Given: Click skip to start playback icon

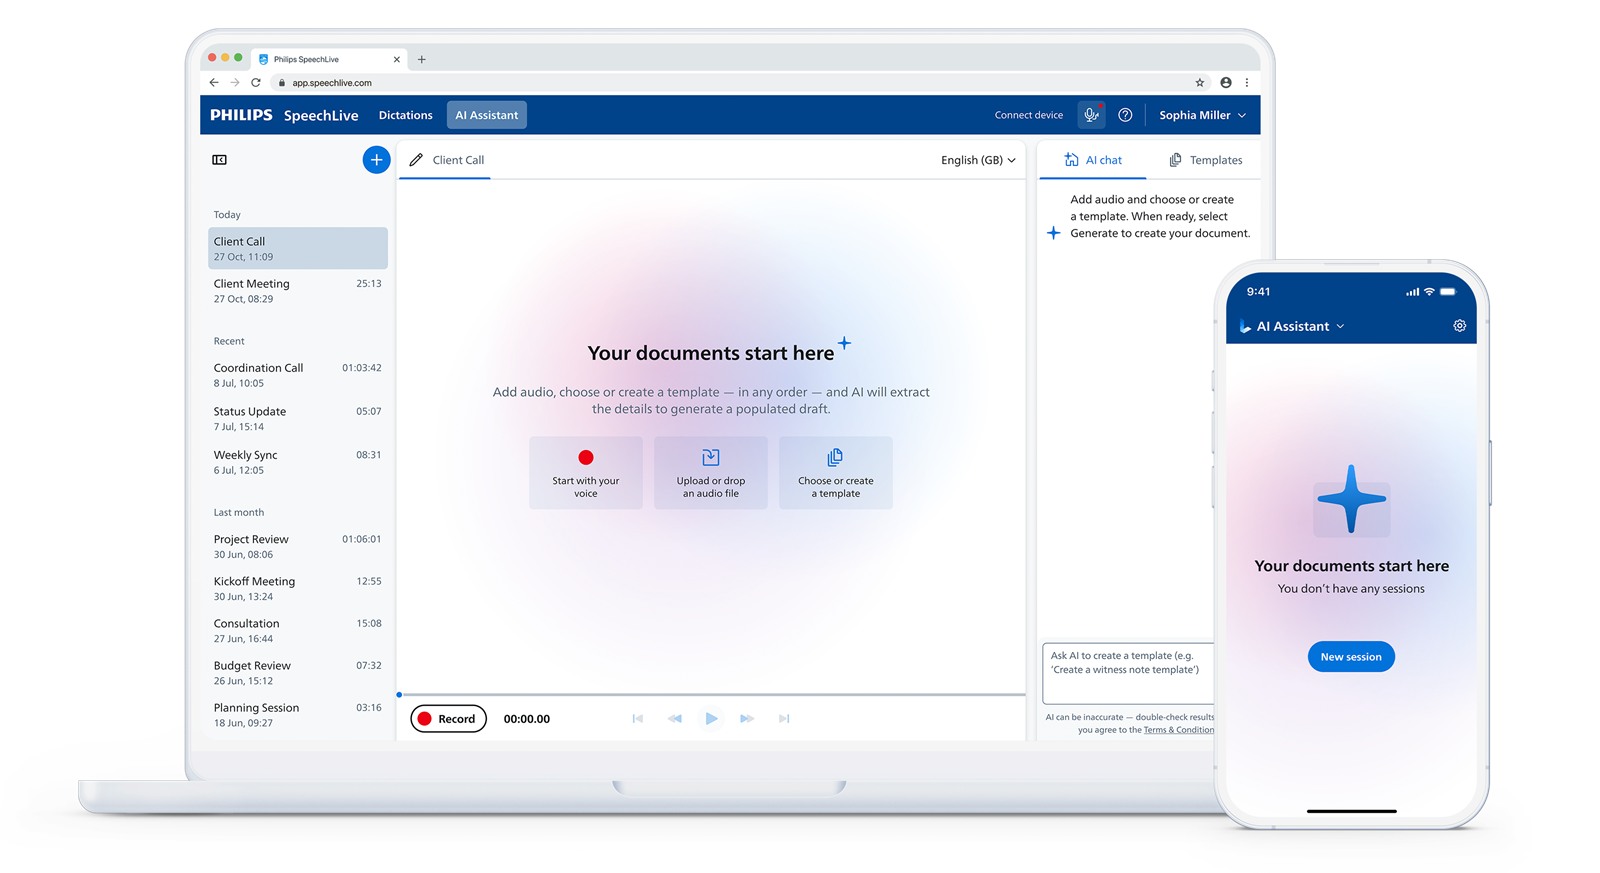Looking at the screenshot, I should click(x=638, y=719).
